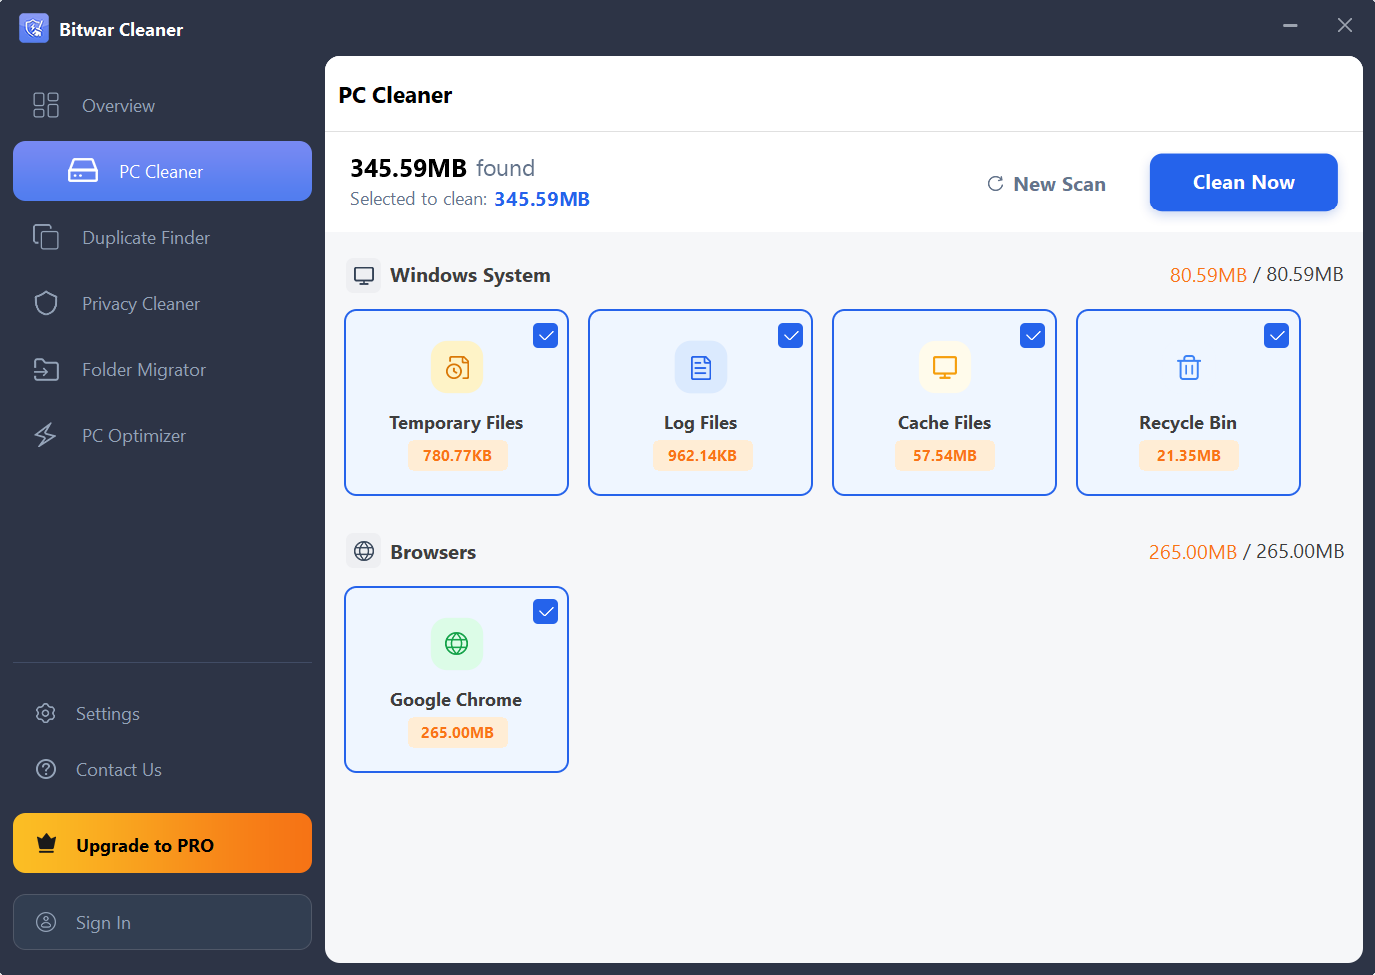Click the Cache Files label
This screenshot has height=975, width=1375.
pyautogui.click(x=945, y=423)
